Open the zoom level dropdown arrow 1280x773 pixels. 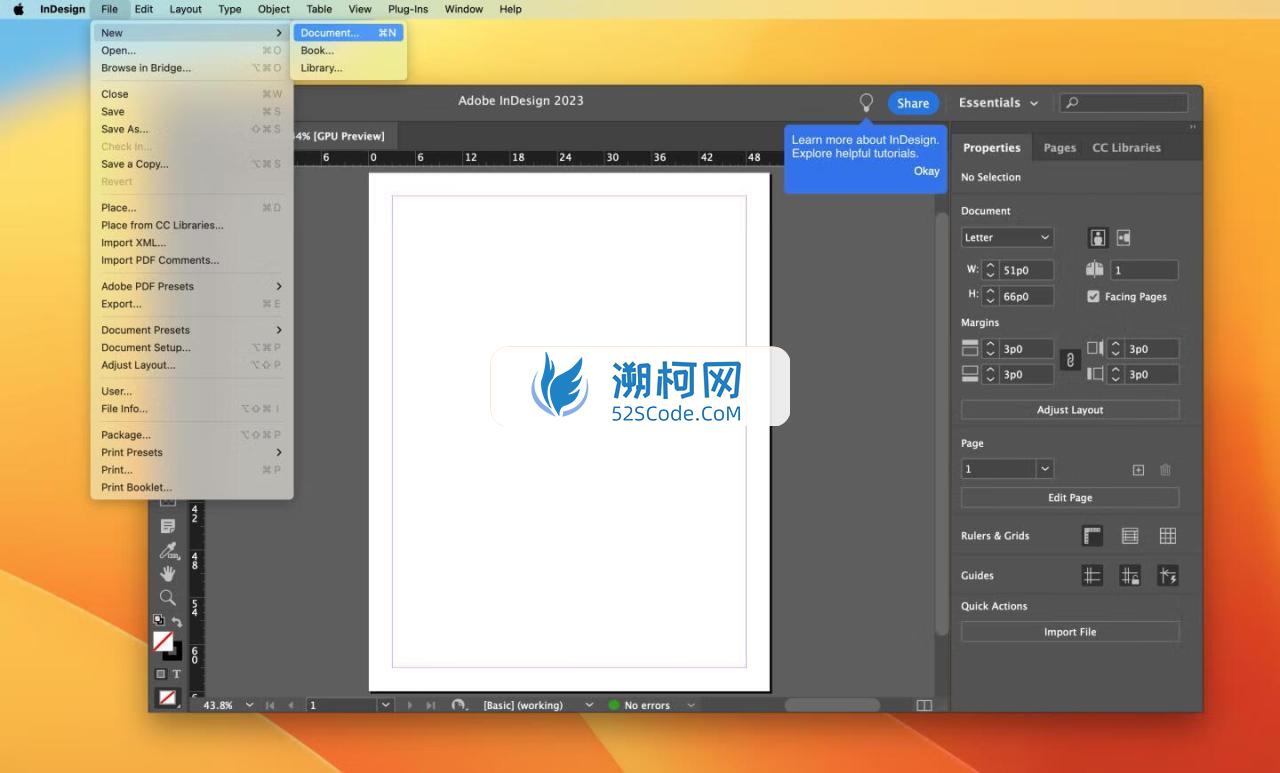(x=249, y=705)
